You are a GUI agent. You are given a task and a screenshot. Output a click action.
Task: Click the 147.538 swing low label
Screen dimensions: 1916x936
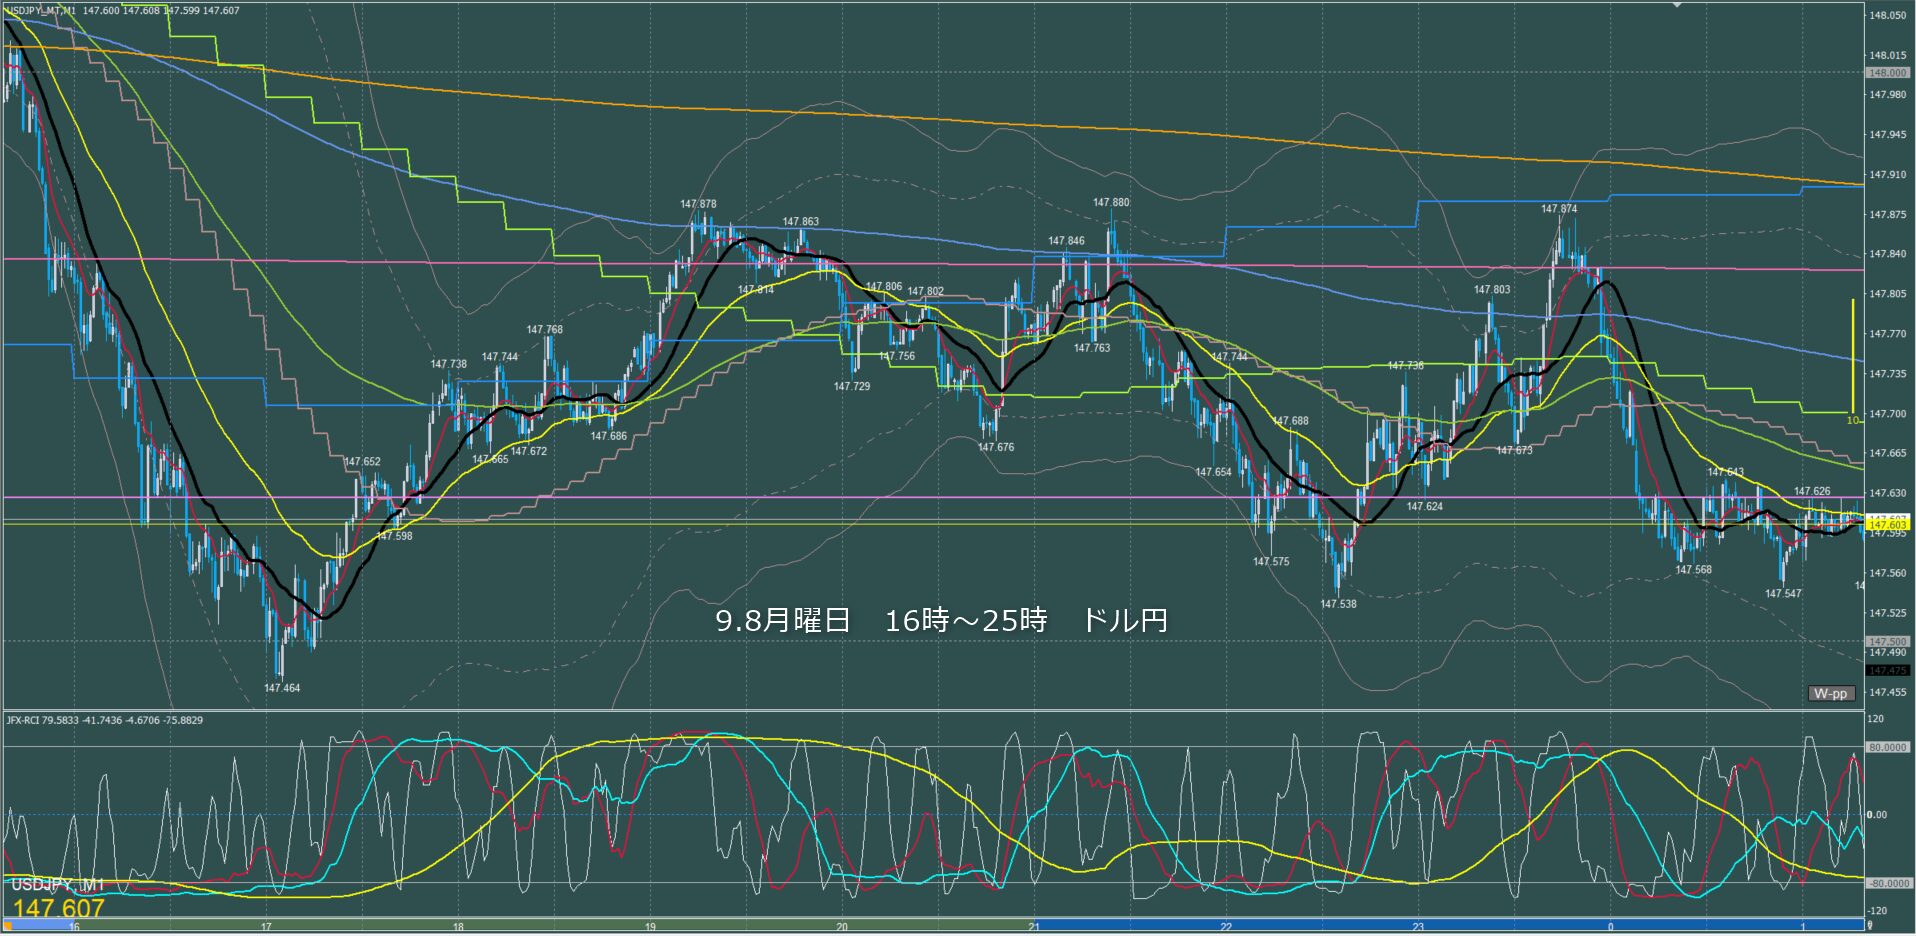tap(1338, 604)
